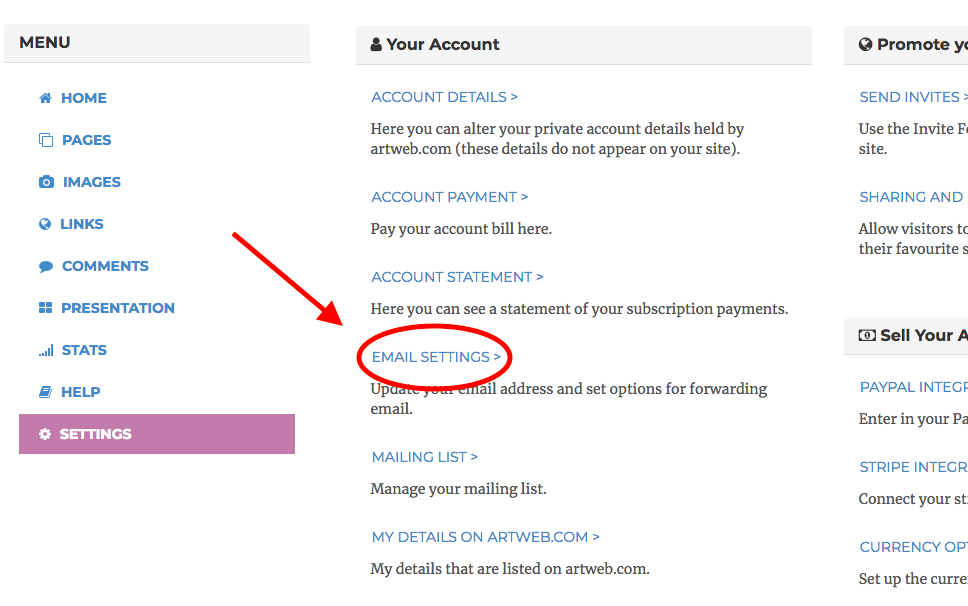Click the Stats signal bars icon
Screen dimensions: 968x606
pyautogui.click(x=46, y=350)
